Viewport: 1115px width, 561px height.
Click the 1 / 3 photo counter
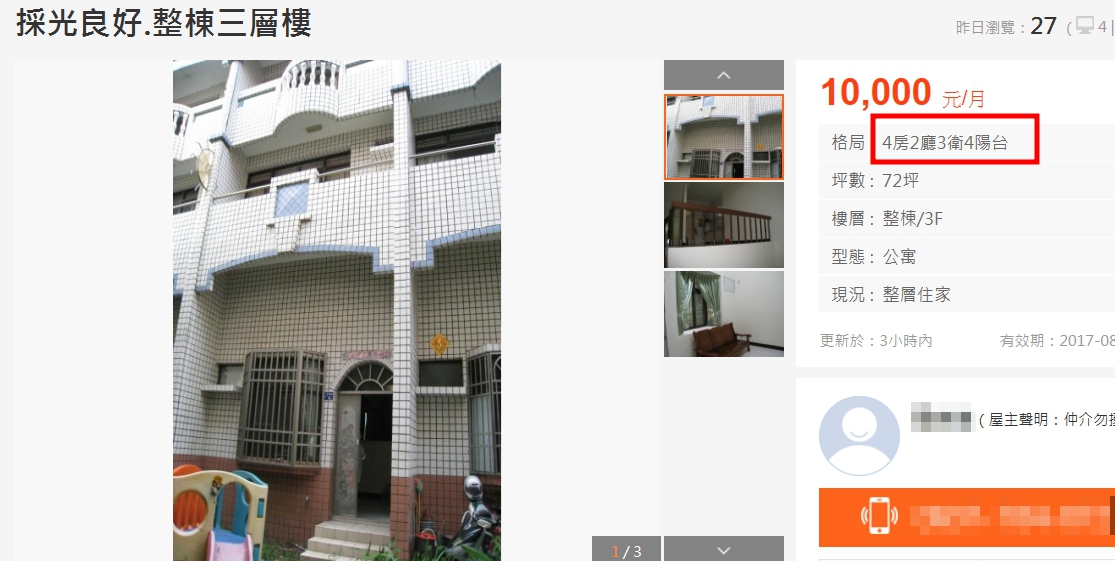click(626, 551)
